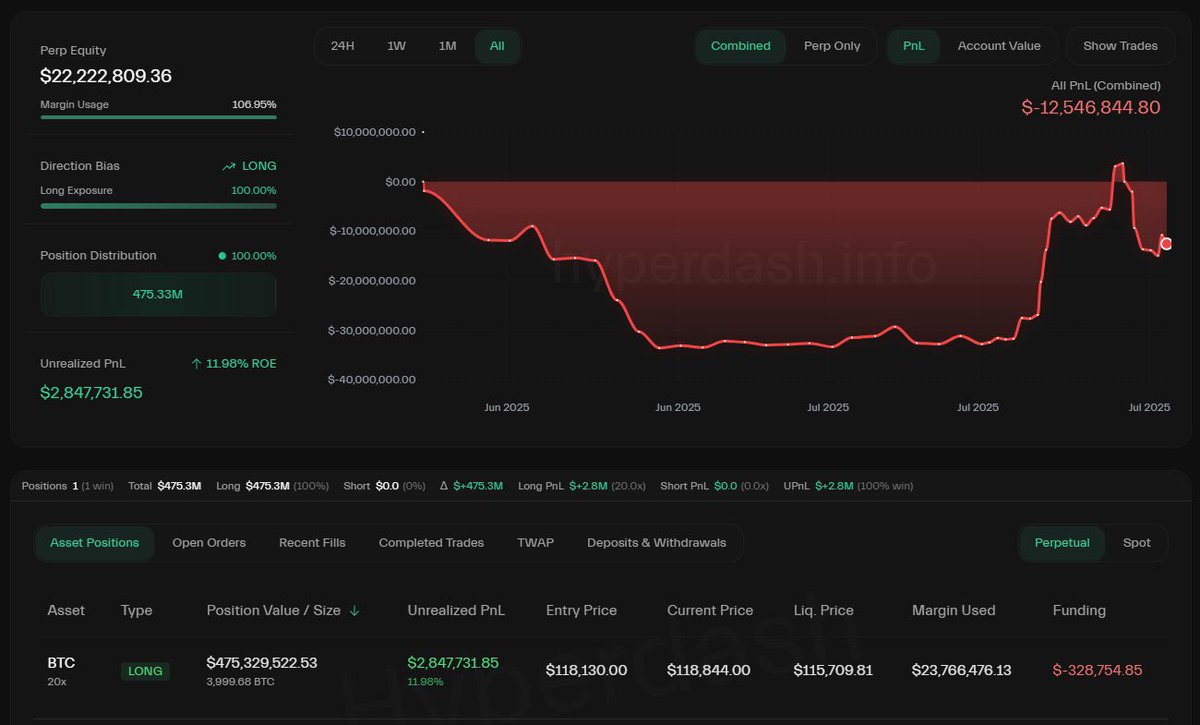Click the Asset column header
1200x725 pixels.
(x=66, y=610)
